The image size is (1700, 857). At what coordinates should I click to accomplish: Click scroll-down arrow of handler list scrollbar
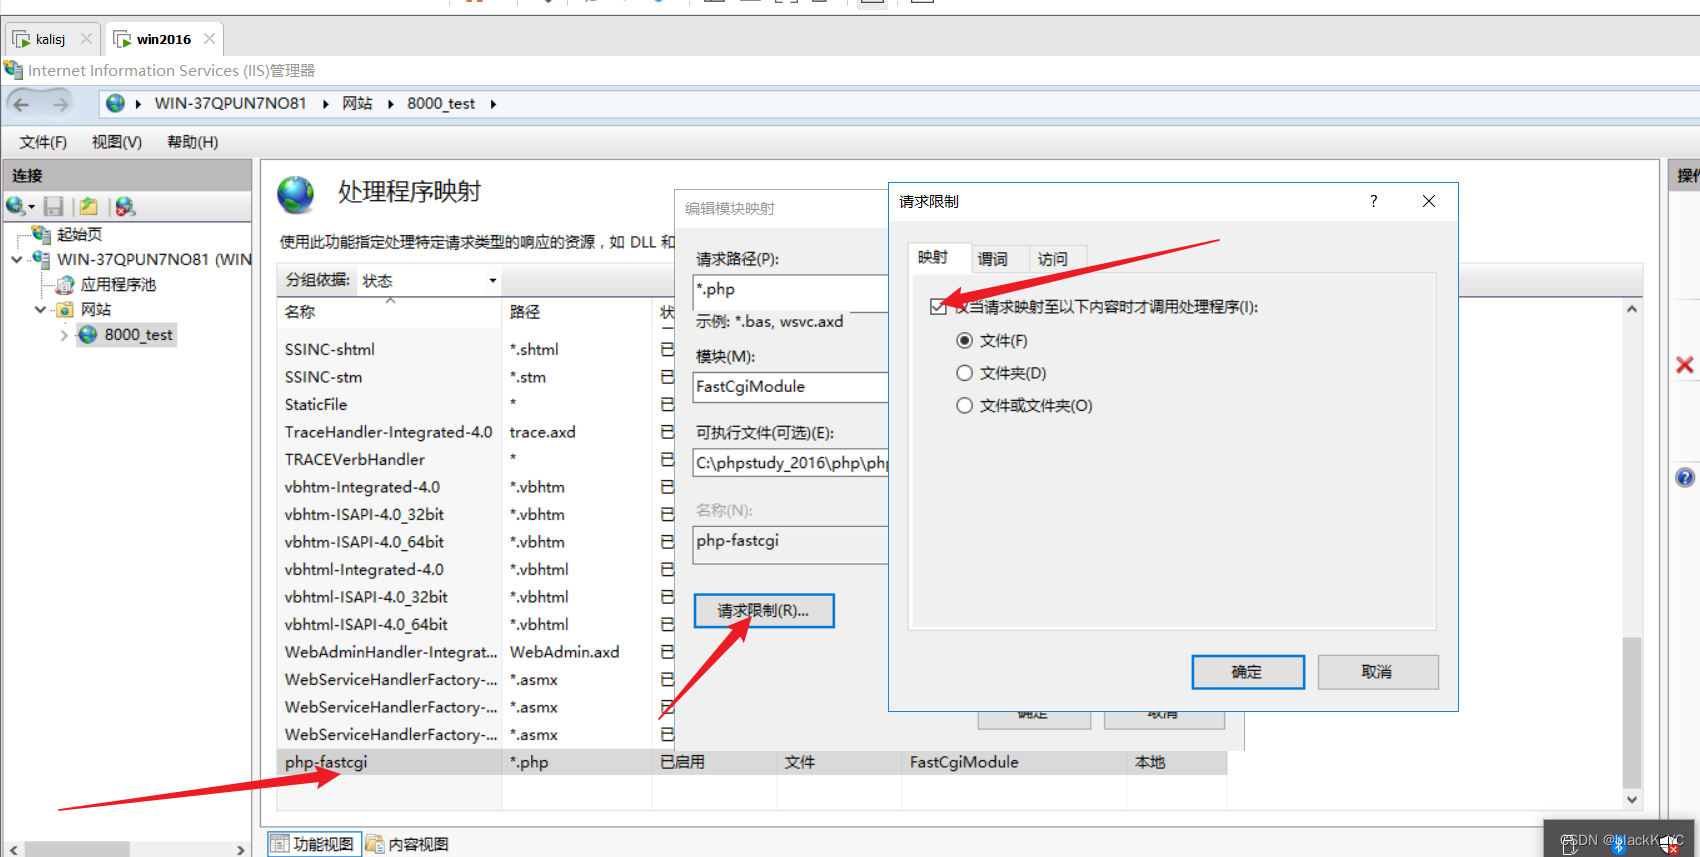point(1632,800)
